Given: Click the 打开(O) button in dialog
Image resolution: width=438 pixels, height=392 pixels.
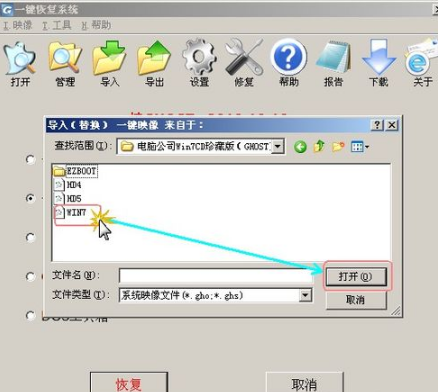Looking at the screenshot, I should point(356,277).
